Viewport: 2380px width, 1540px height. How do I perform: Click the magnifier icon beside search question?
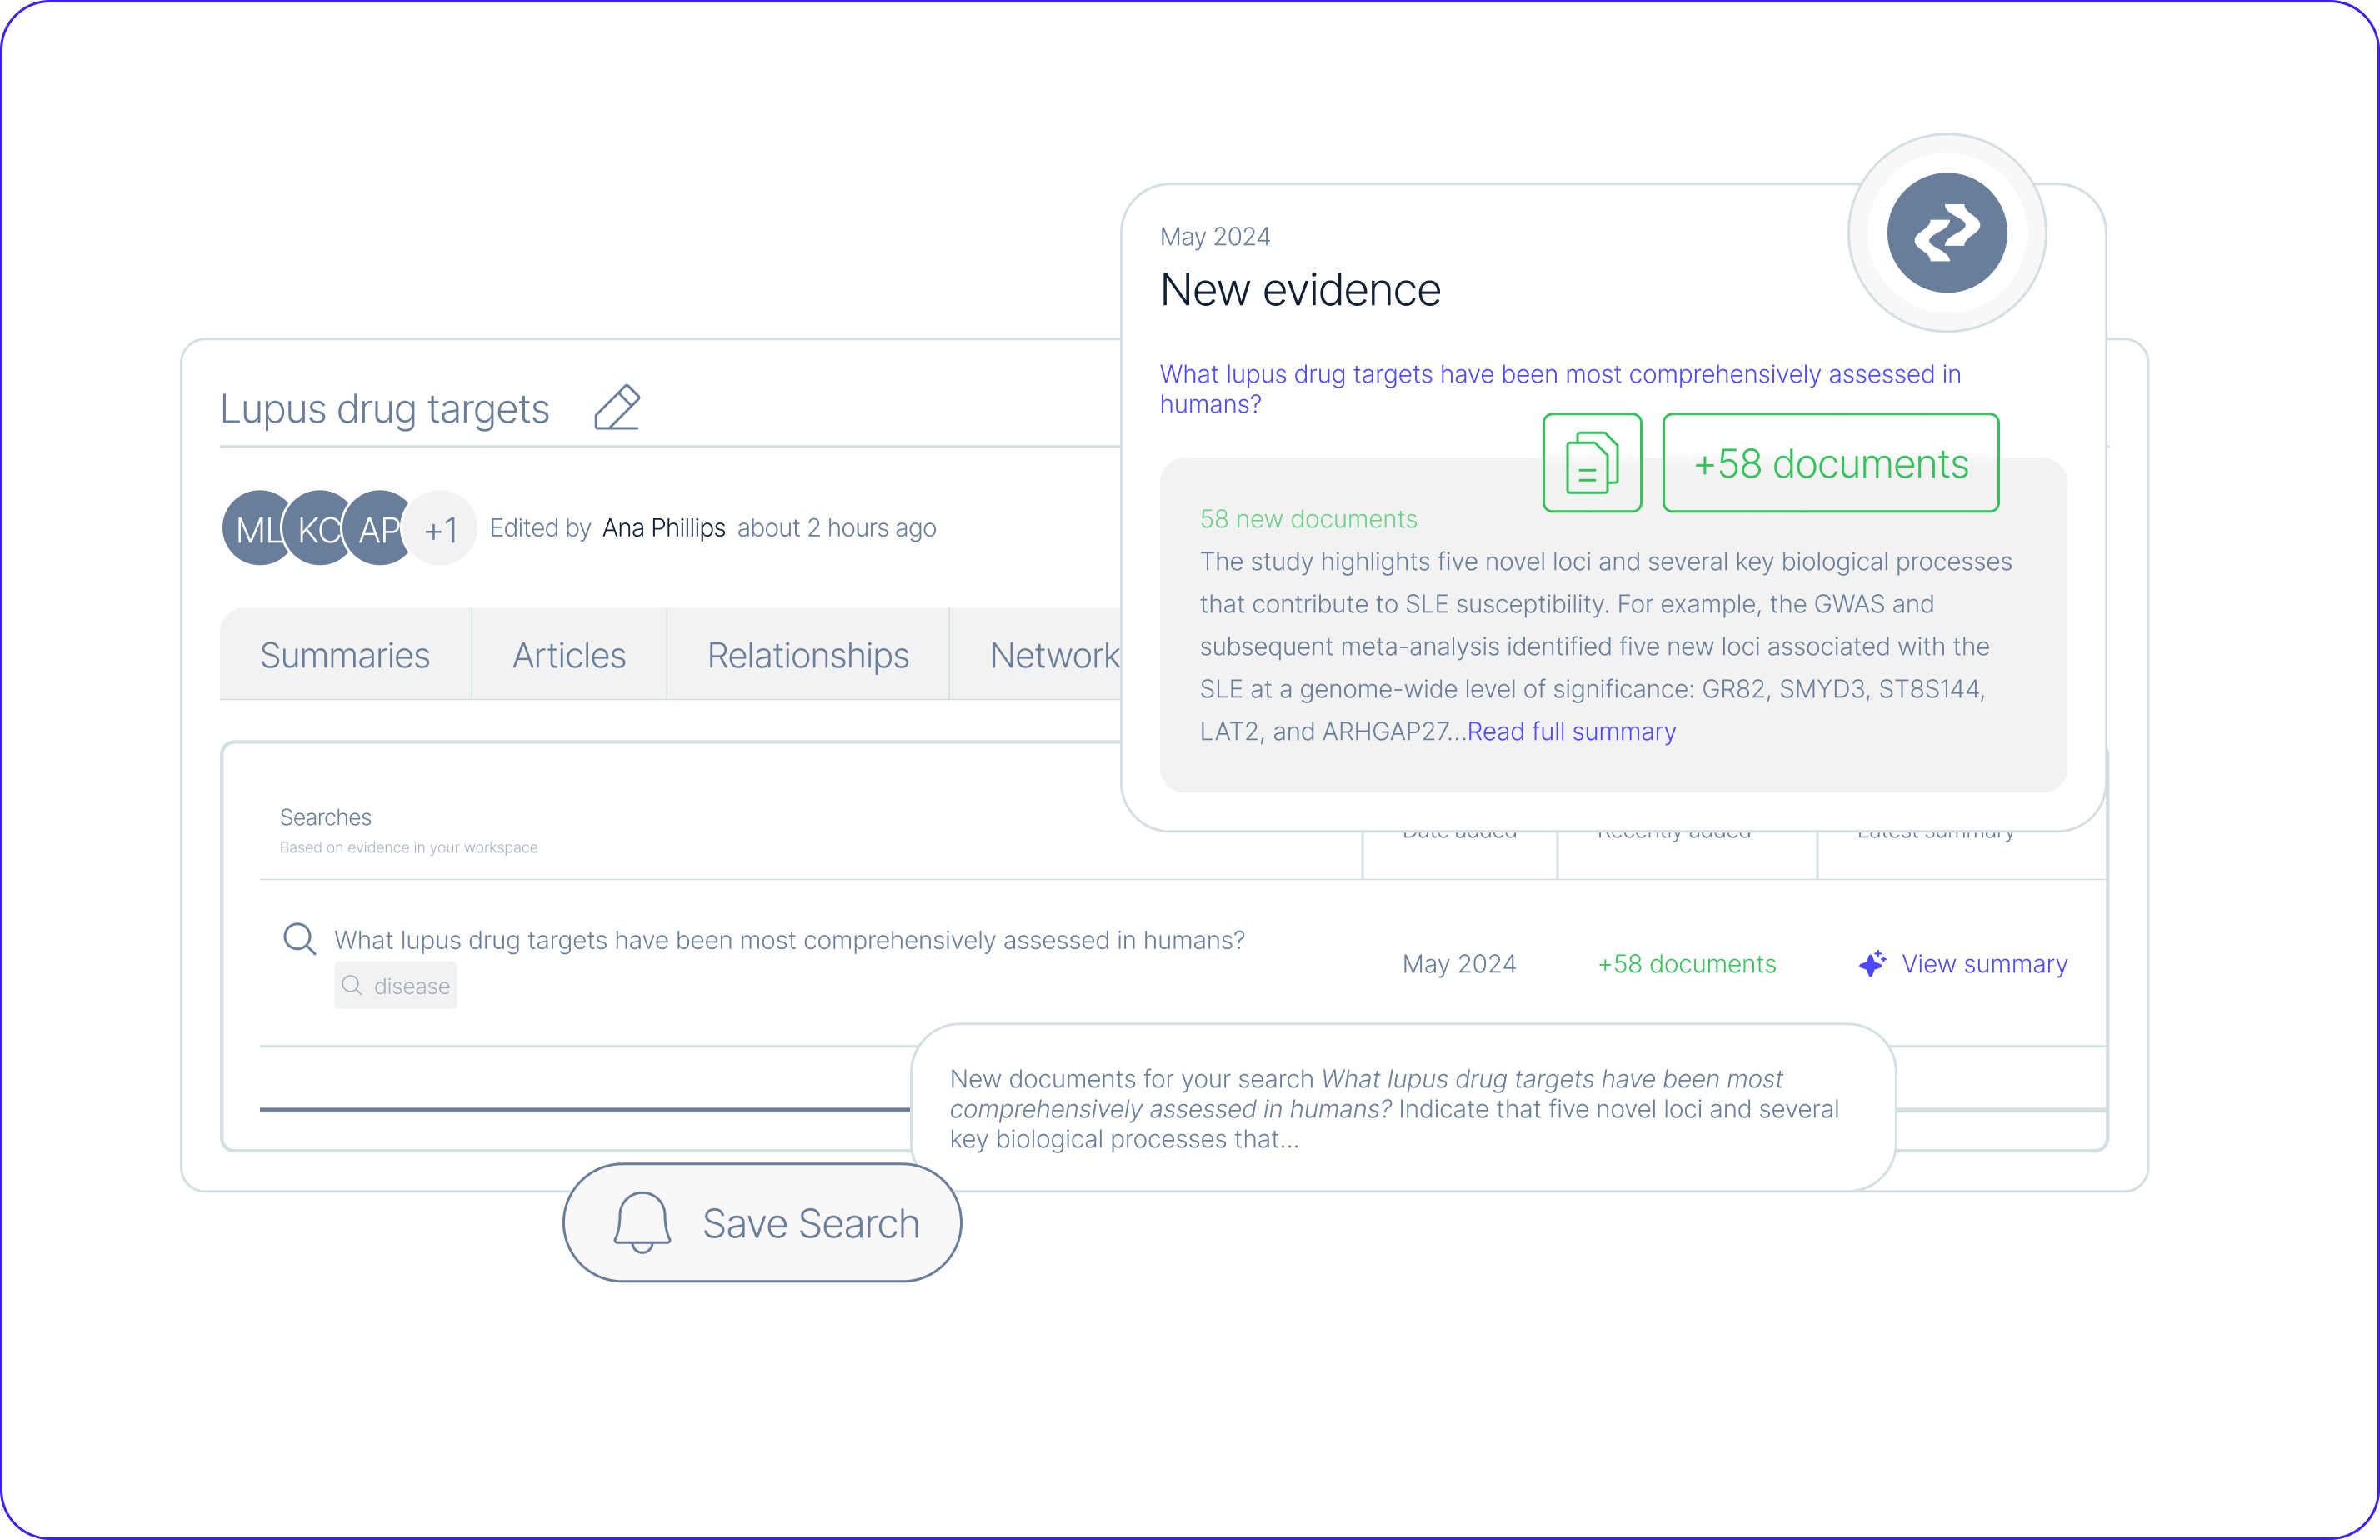tap(299, 939)
